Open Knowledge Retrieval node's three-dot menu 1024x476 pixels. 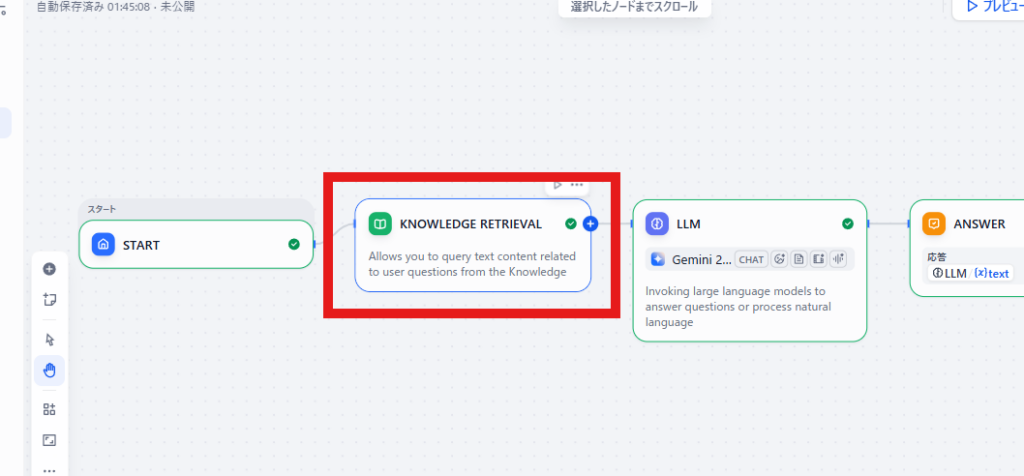(577, 185)
